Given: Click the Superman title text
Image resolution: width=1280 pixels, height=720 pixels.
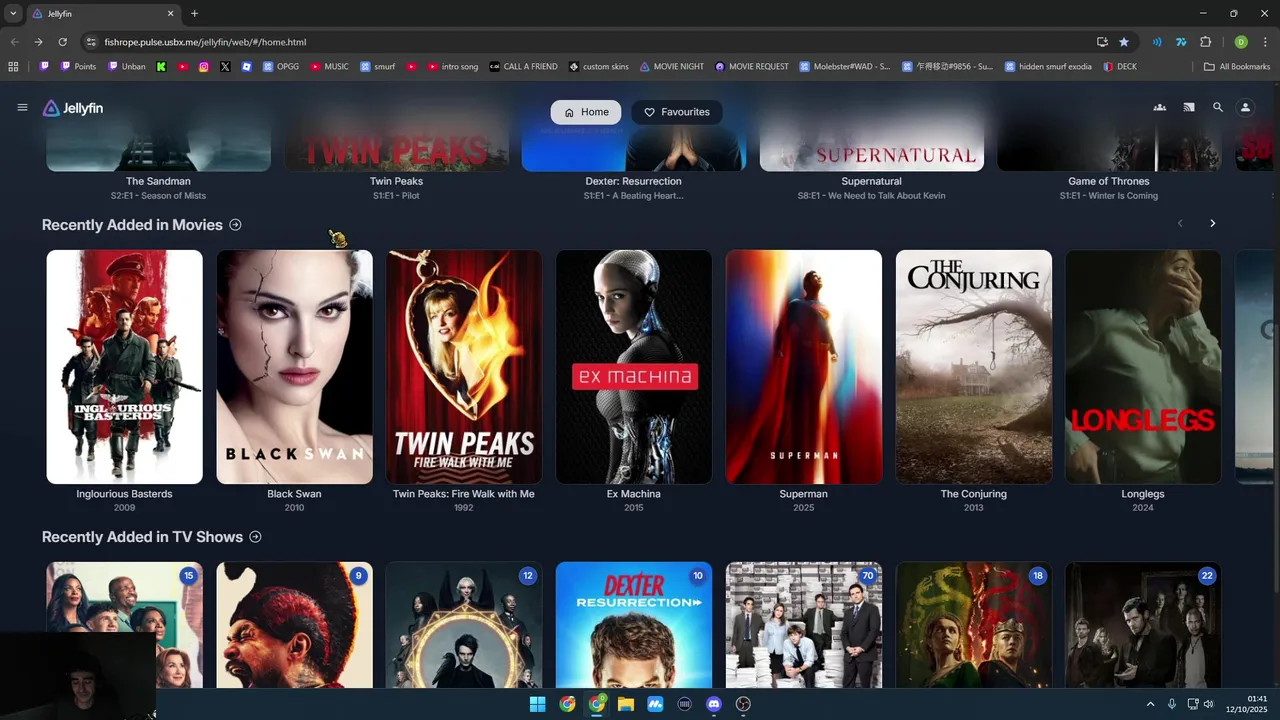Looking at the screenshot, I should [x=804, y=494].
